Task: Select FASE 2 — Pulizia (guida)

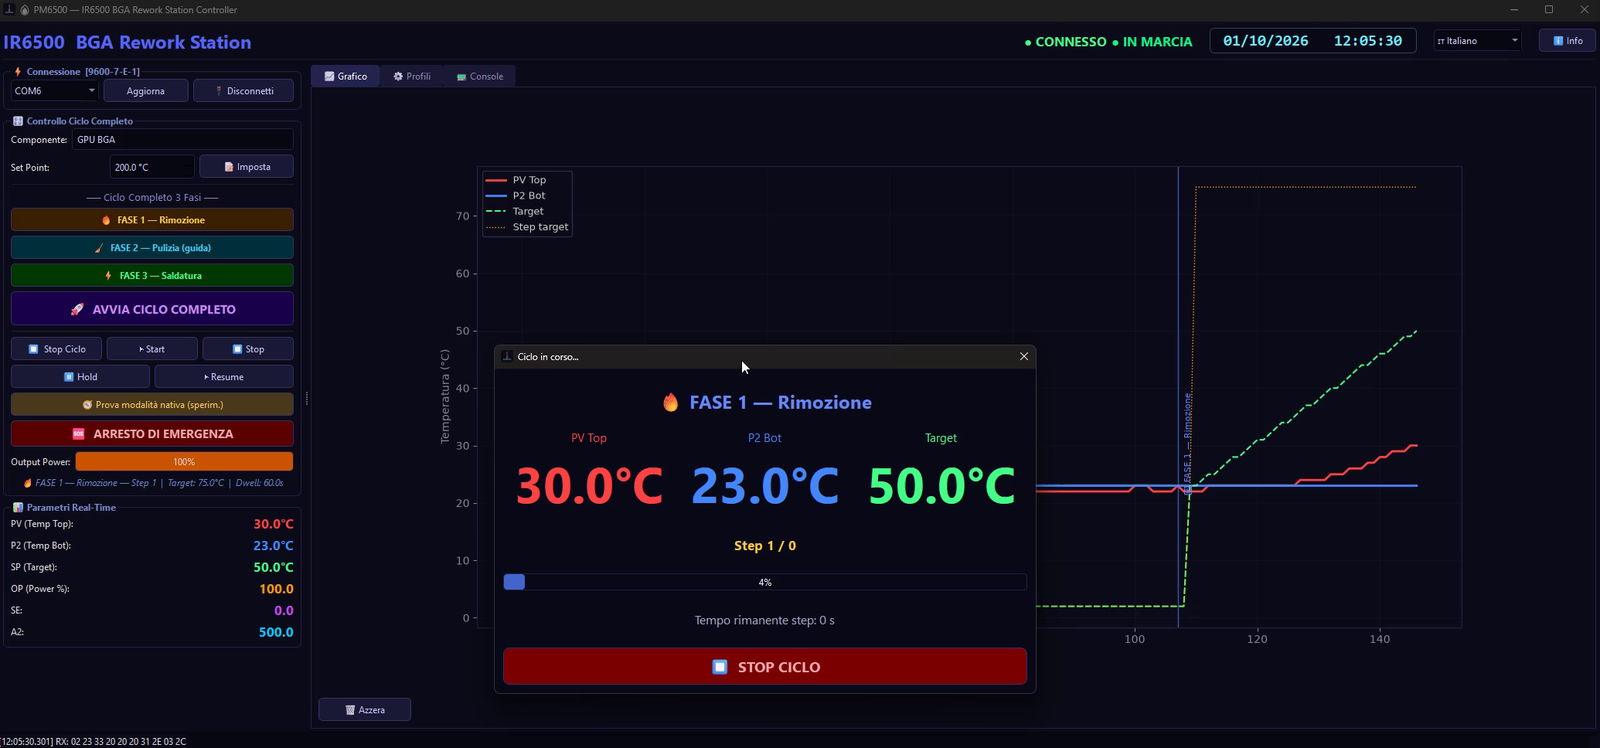Action: [x=152, y=248]
